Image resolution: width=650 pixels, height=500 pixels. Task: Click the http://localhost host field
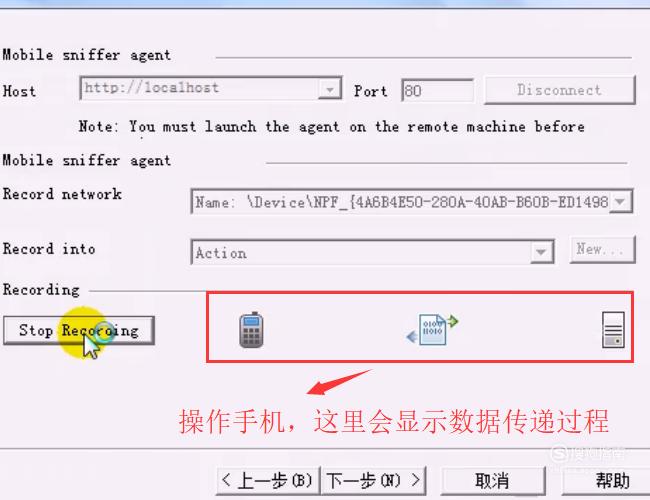[x=211, y=88]
